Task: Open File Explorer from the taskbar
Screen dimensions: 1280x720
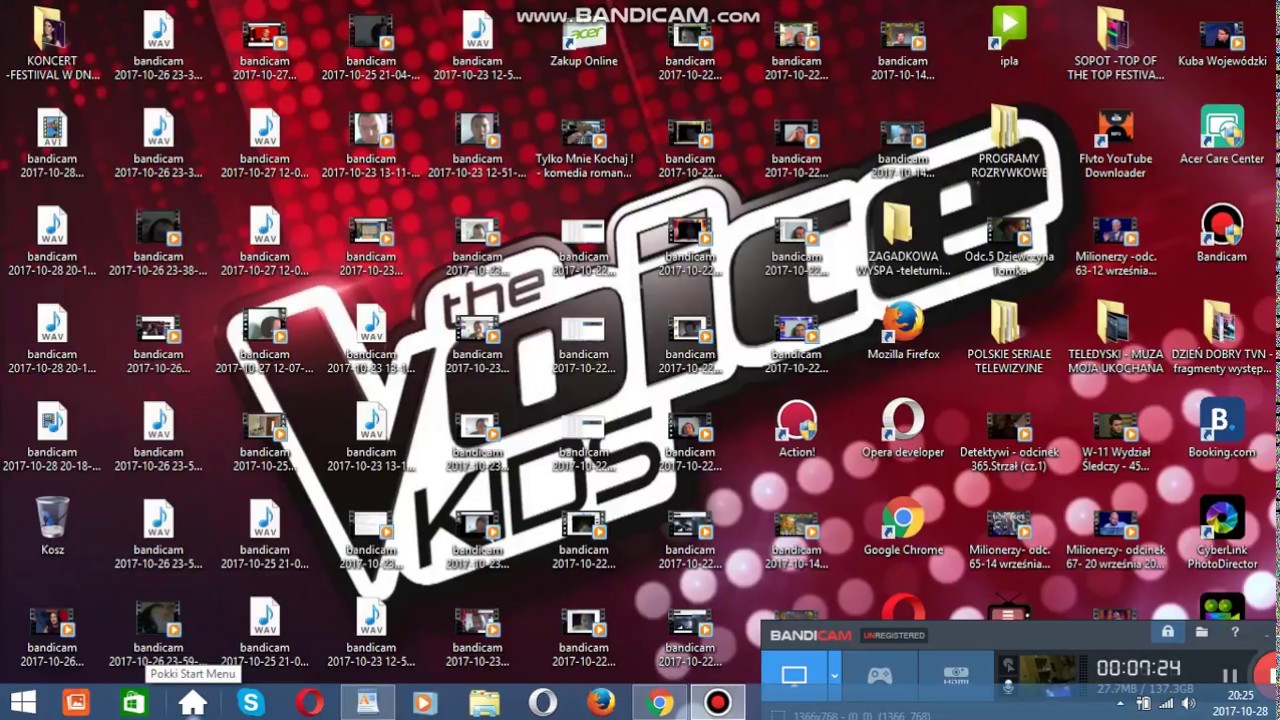Action: tap(484, 703)
